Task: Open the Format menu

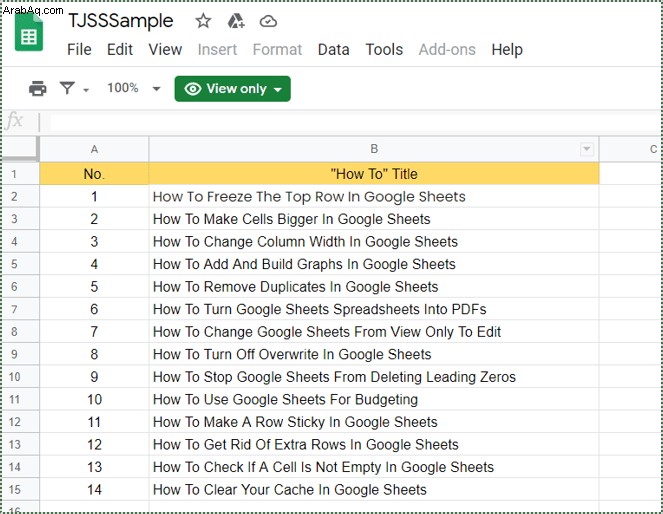Action: tap(277, 49)
